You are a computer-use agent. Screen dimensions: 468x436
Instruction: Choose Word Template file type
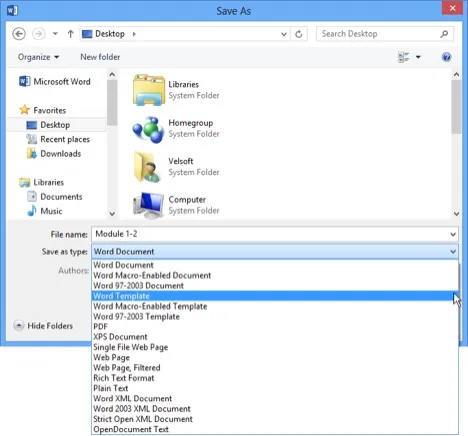pyautogui.click(x=275, y=296)
